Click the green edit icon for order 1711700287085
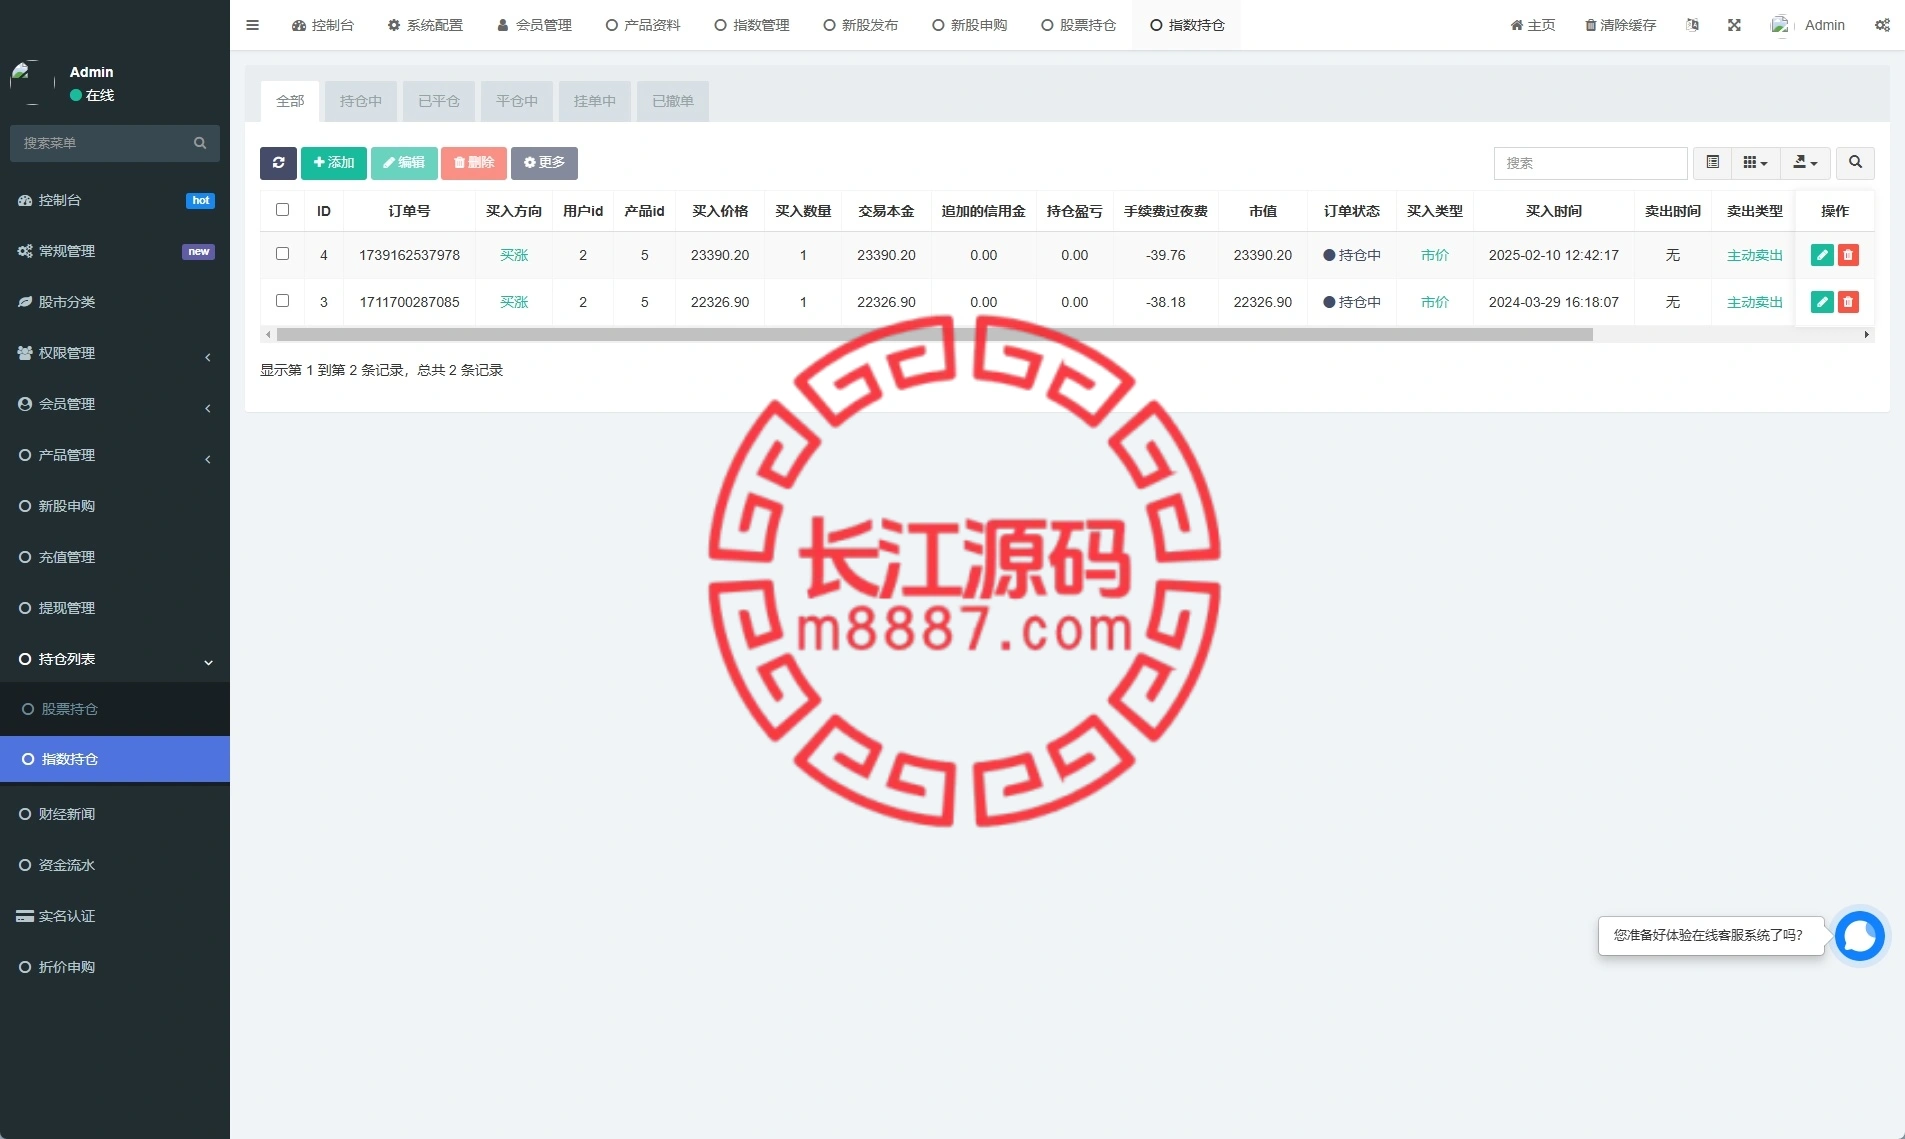 click(x=1822, y=302)
